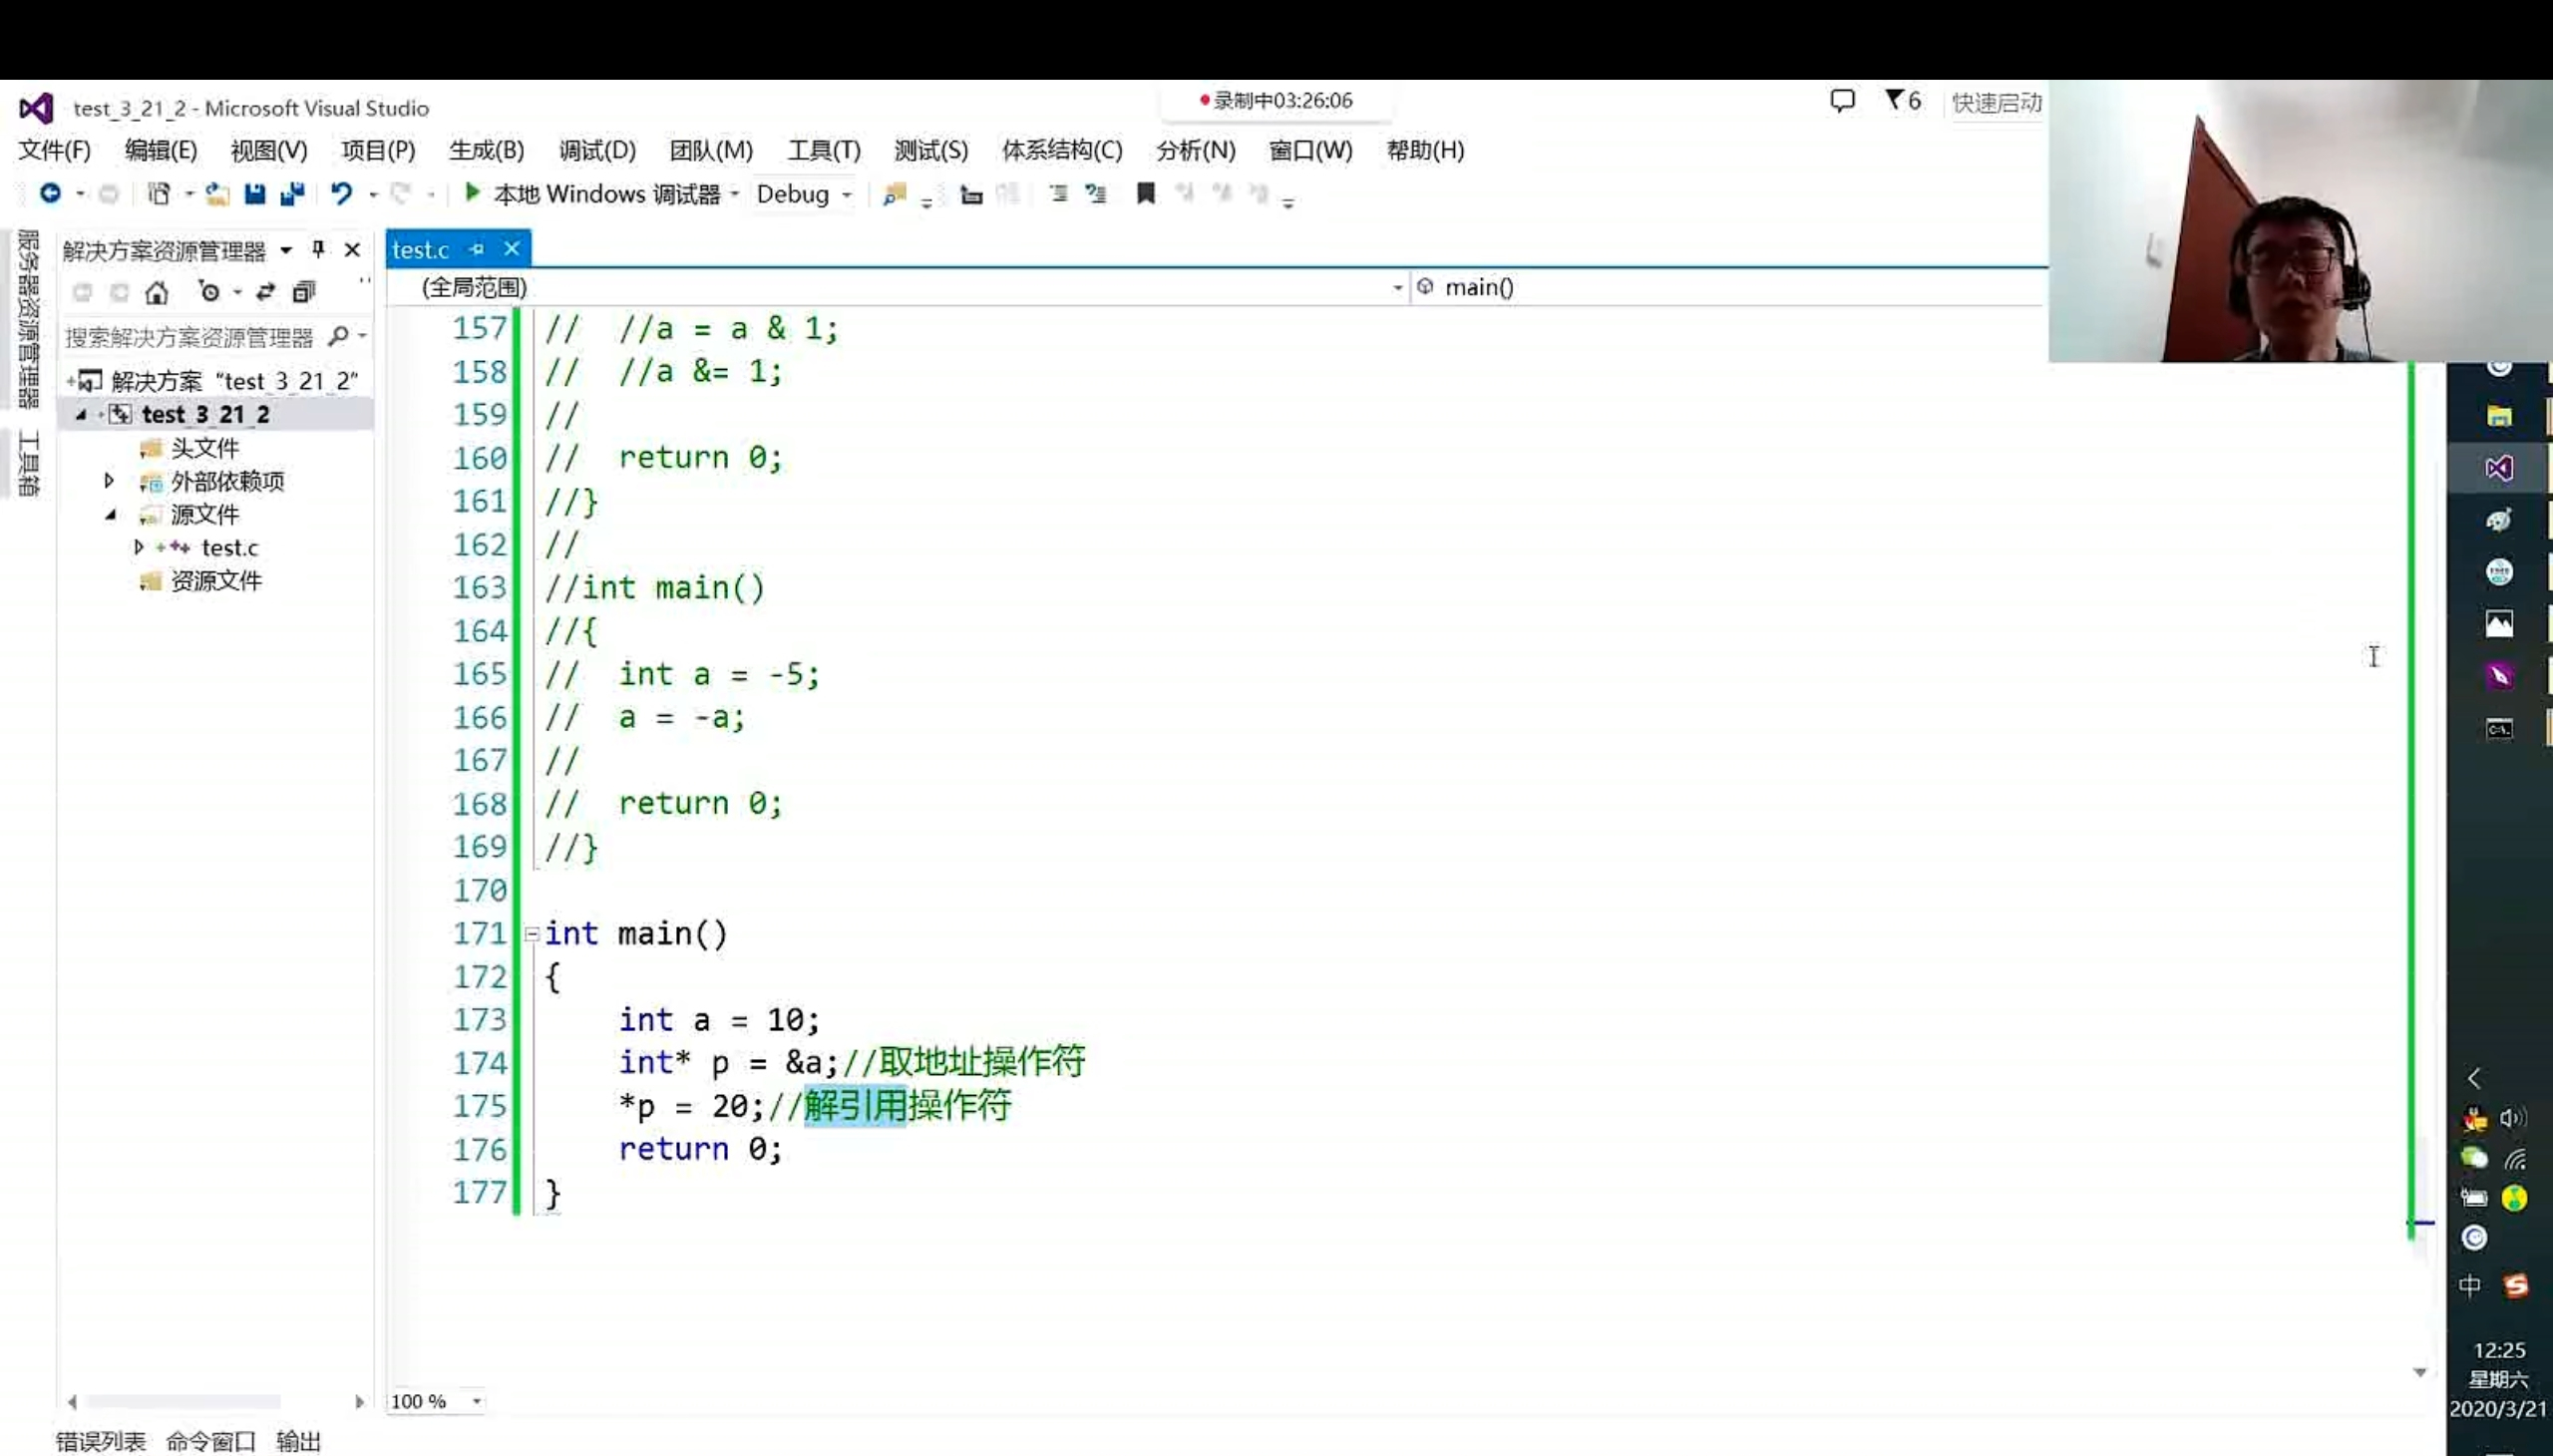The width and height of the screenshot is (2553, 1456).
Task: Collapse the main() function outline at line 171
Action: click(532, 934)
